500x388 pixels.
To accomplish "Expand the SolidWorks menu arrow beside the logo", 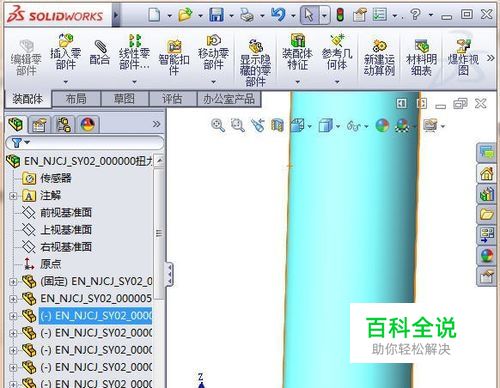I will click(x=116, y=15).
